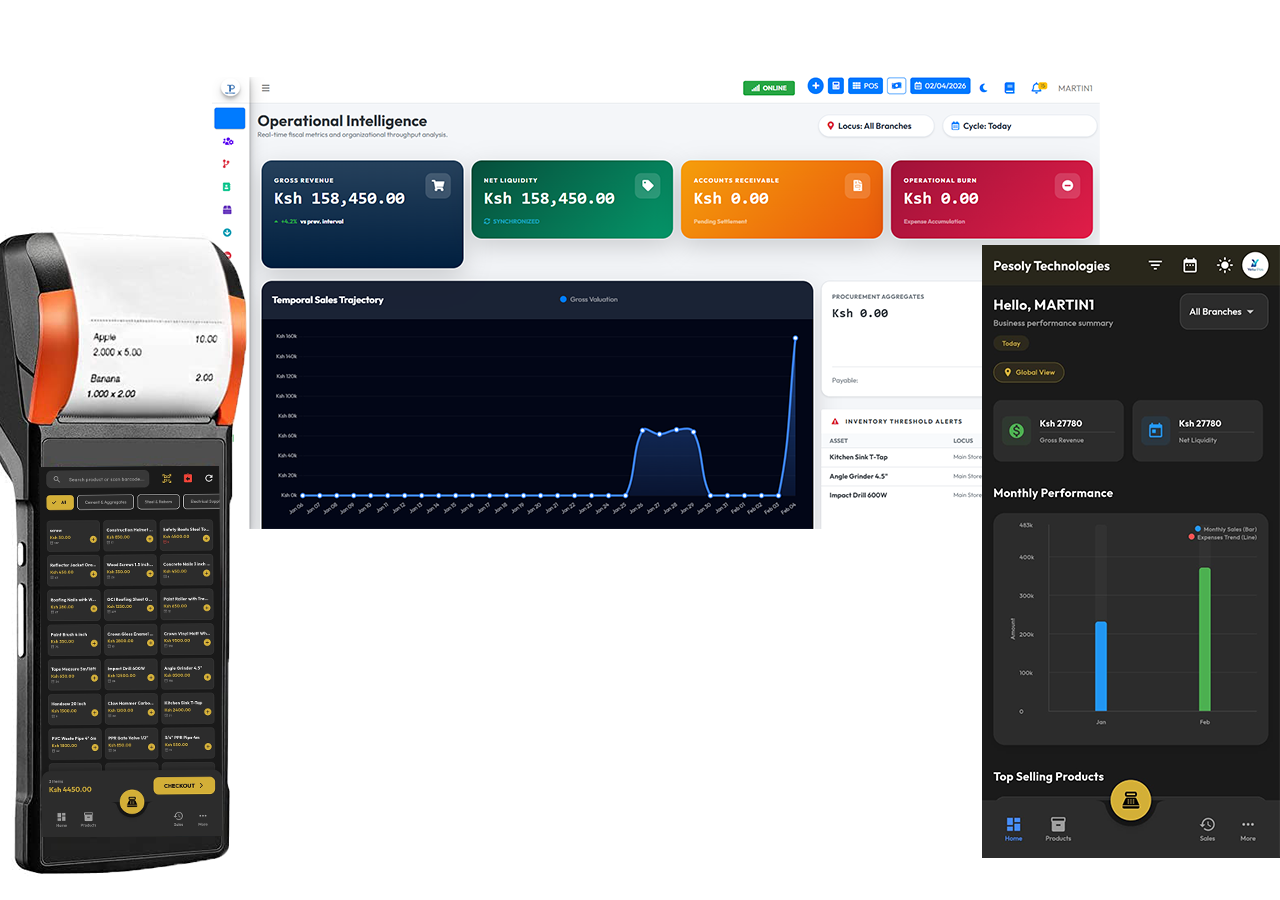Image resolution: width=1280 pixels, height=900 pixels.
Task: Click the calculator icon next to the plus button
Action: [x=836, y=86]
